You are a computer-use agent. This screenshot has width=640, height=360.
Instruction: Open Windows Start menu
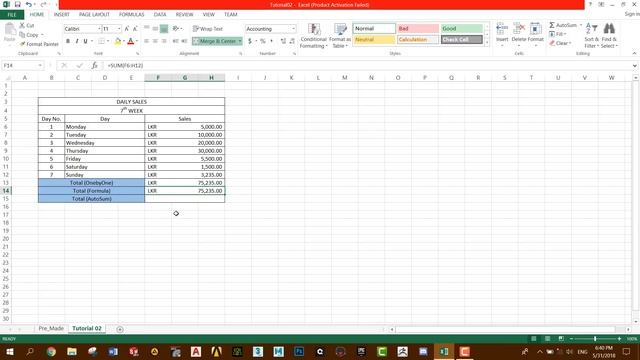click(x=10, y=351)
